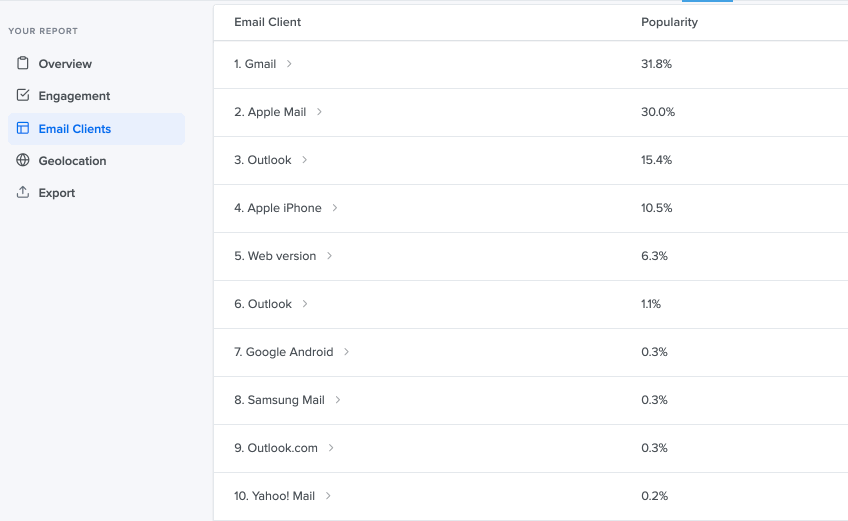Open the Outlook.com client entry
This screenshot has height=521, width=848.
click(x=276, y=448)
